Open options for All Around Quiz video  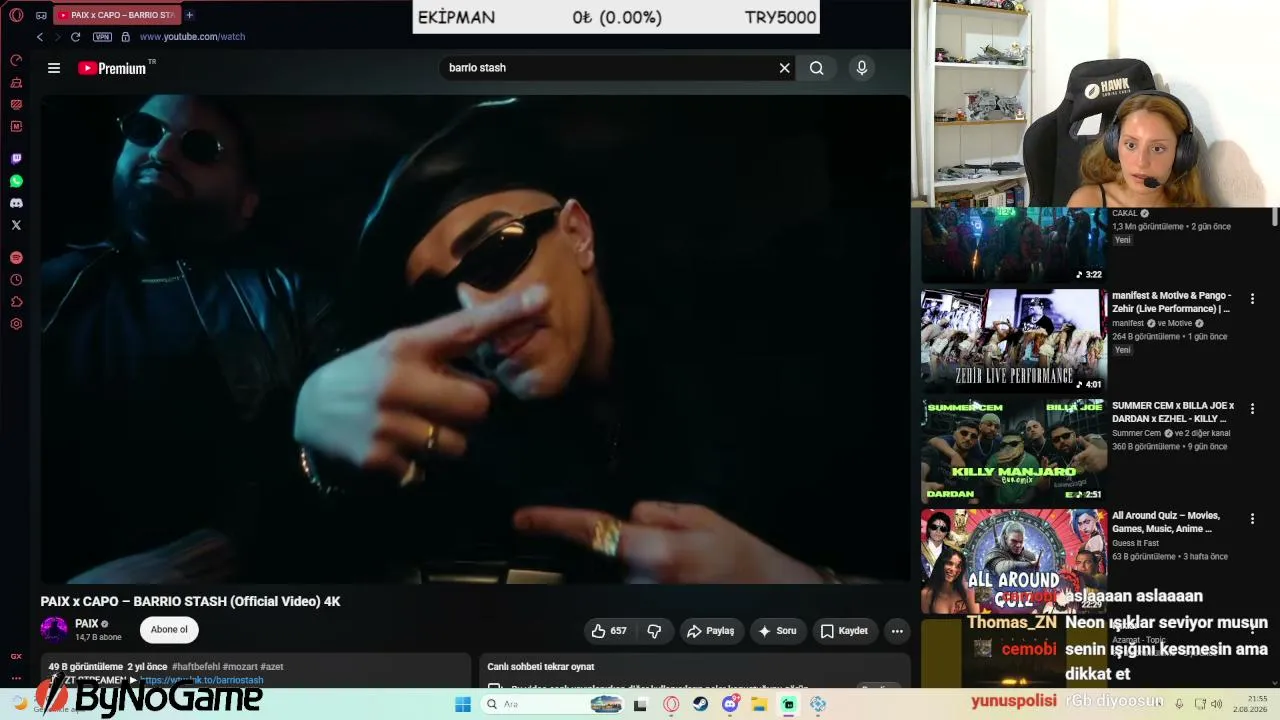(1252, 519)
